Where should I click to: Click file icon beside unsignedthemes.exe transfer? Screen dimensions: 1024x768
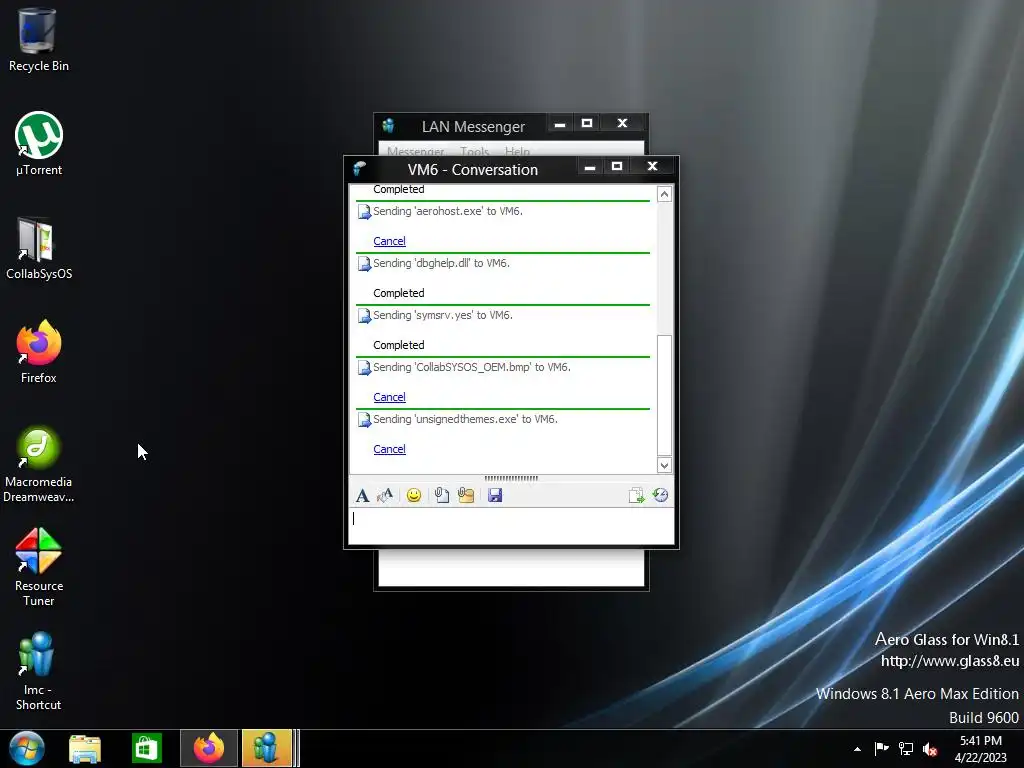364,421
